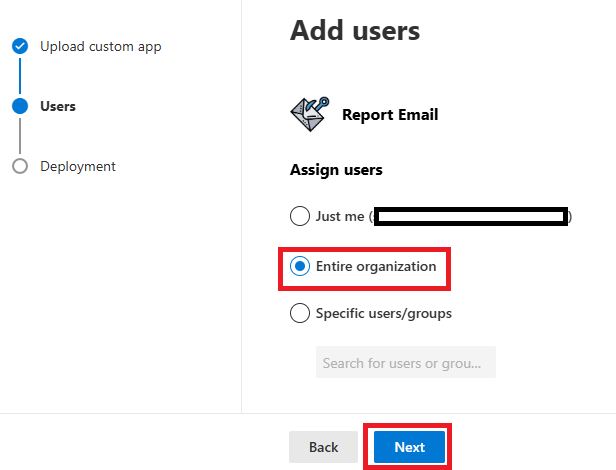The width and height of the screenshot is (616, 470).
Task: Click the Assign users section label
Action: click(336, 169)
